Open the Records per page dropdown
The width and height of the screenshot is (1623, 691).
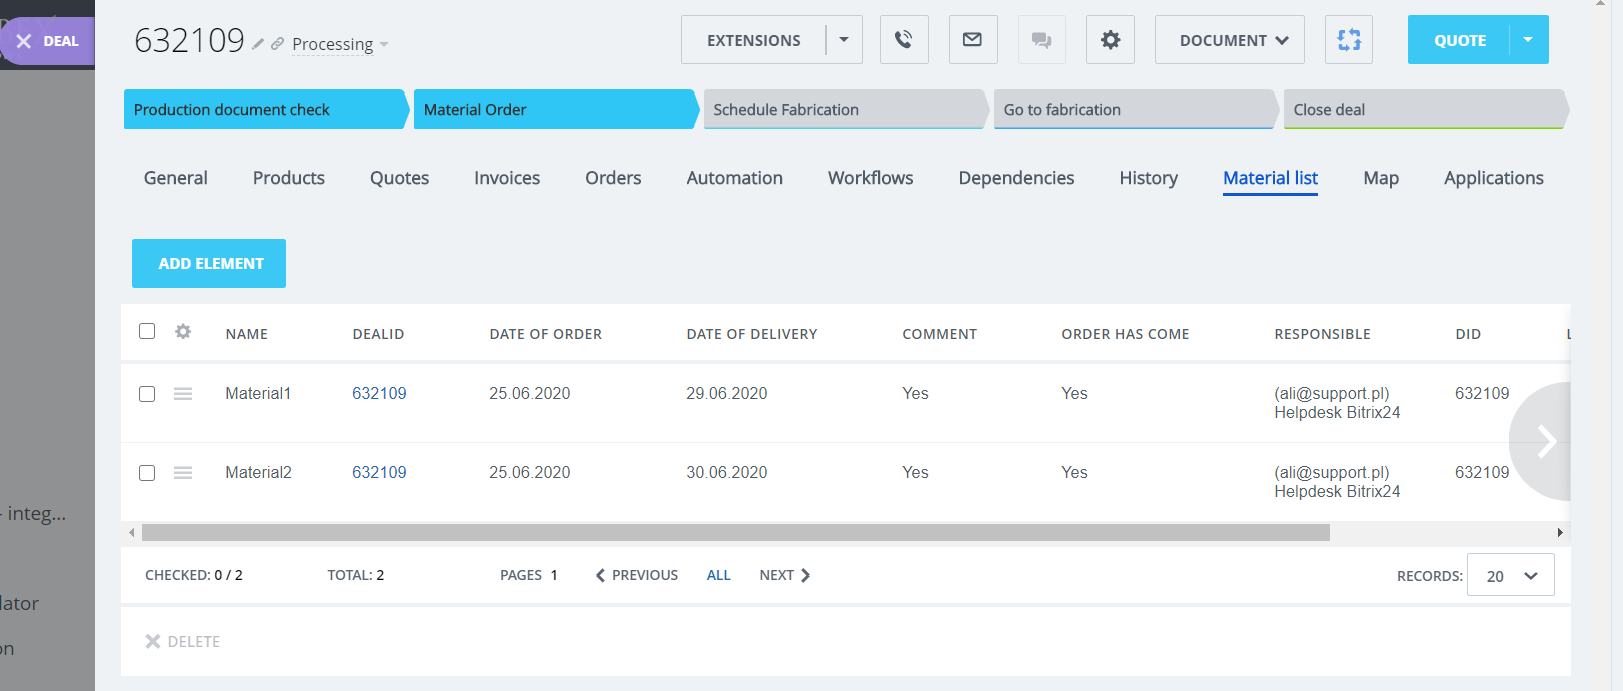coord(1510,576)
